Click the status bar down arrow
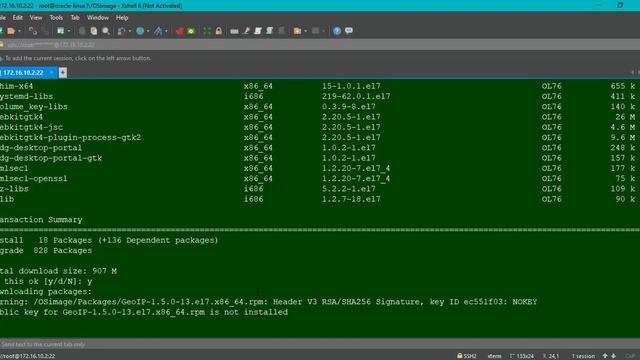The width and height of the screenshot is (640, 360). click(x=613, y=356)
